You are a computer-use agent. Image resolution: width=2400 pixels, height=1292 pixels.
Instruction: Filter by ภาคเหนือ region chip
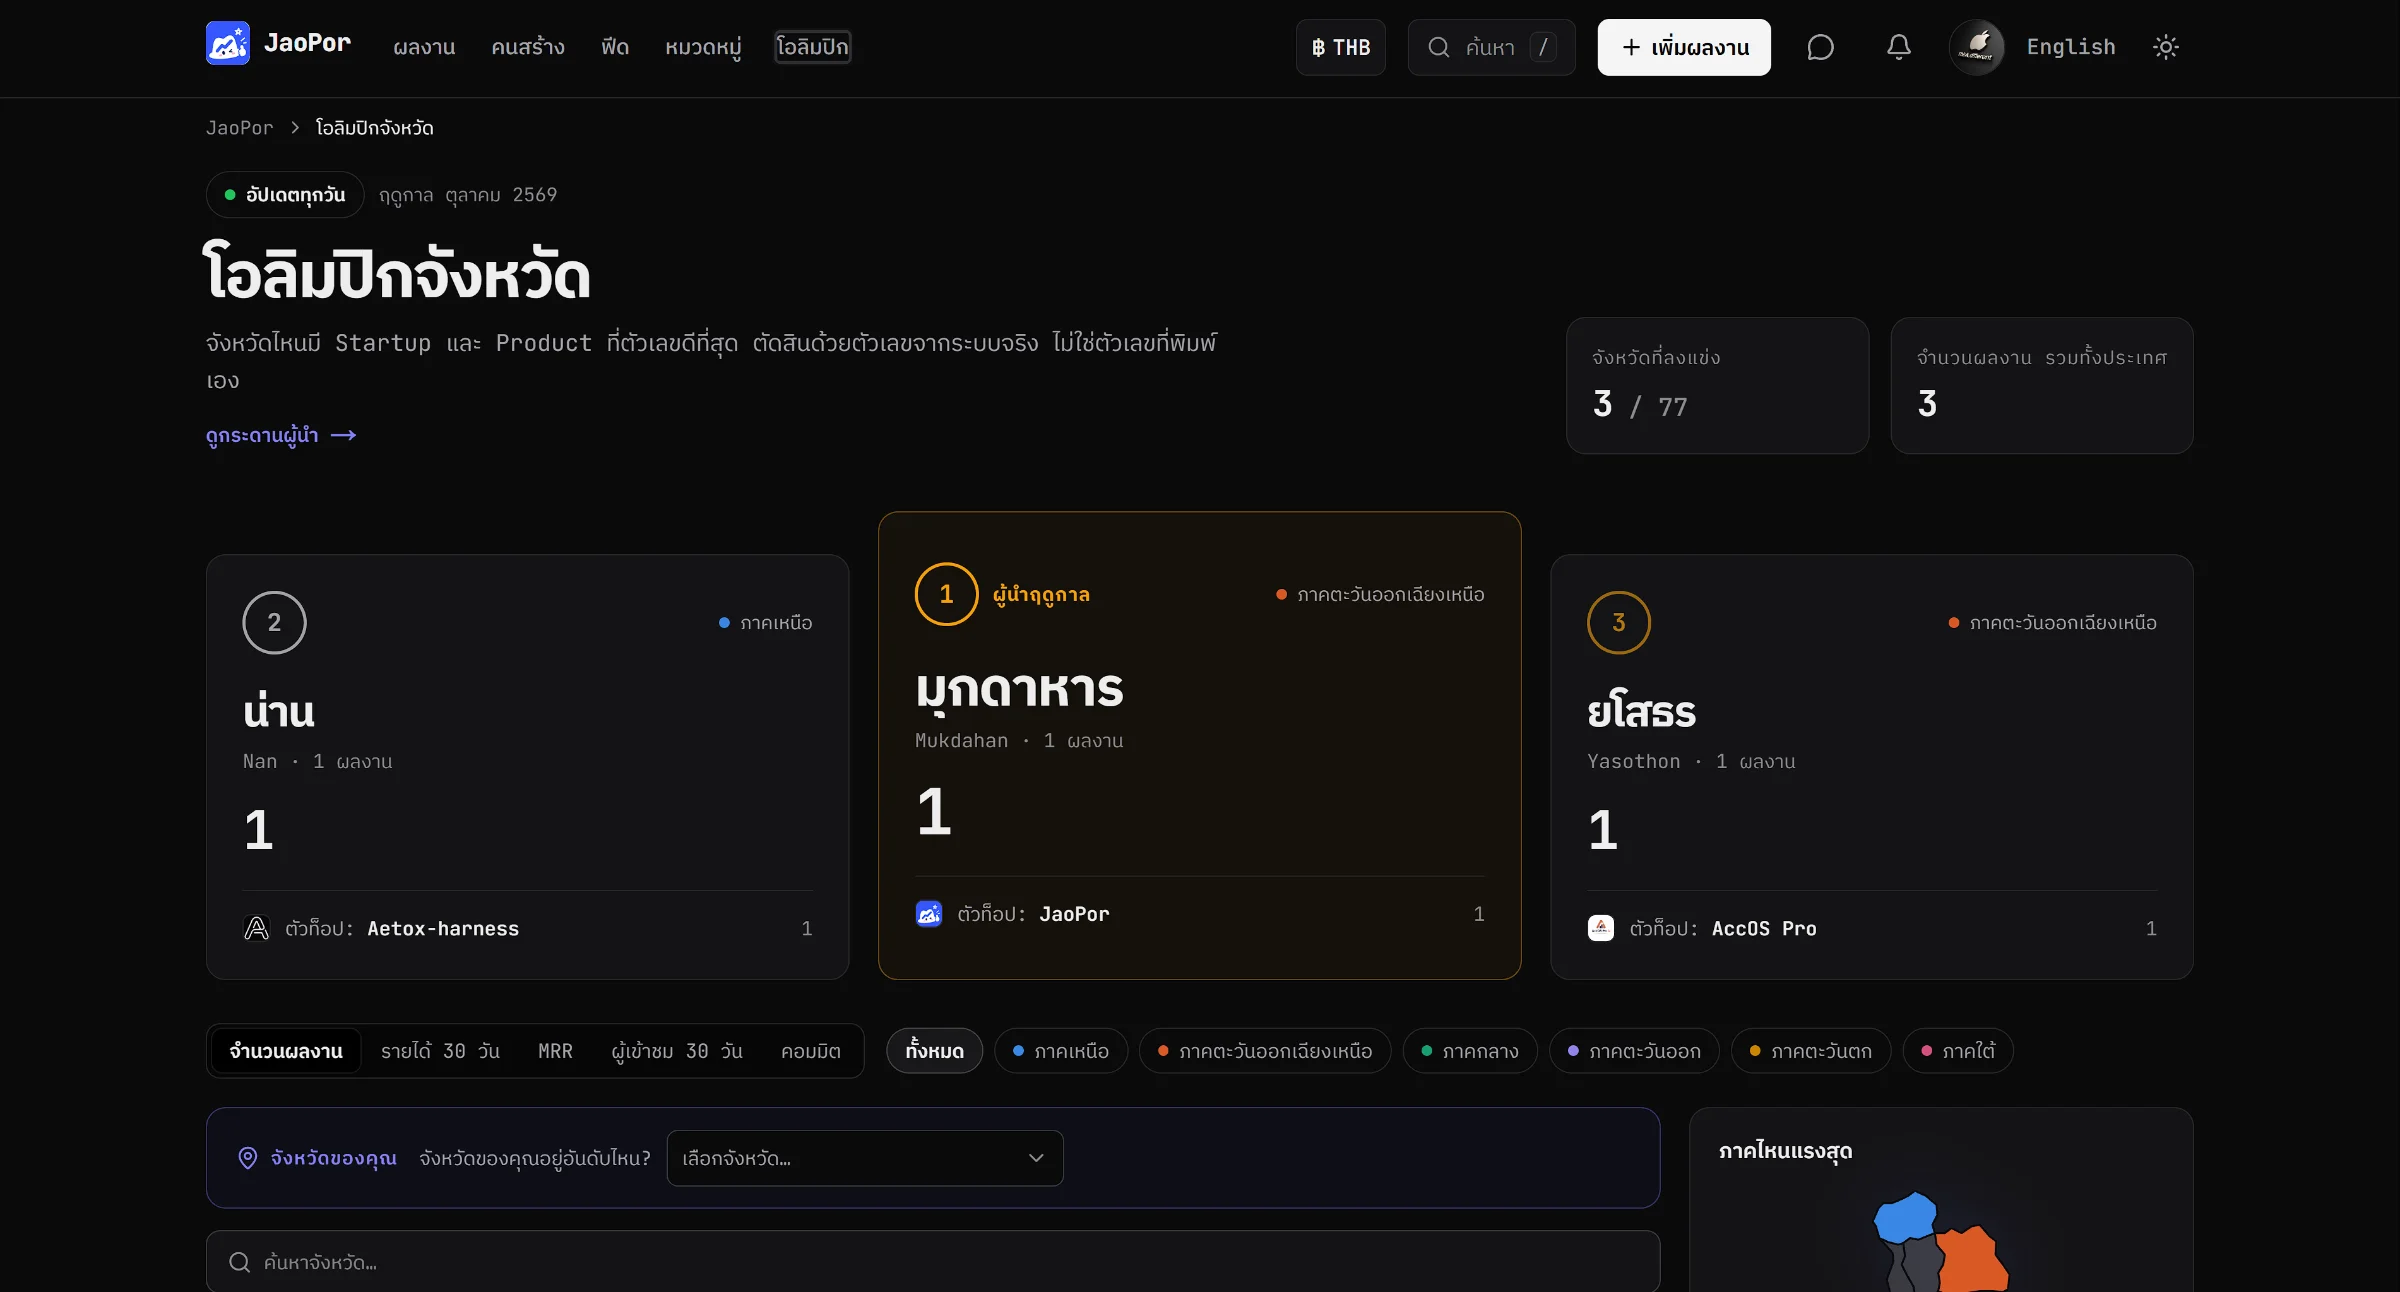click(1061, 1051)
